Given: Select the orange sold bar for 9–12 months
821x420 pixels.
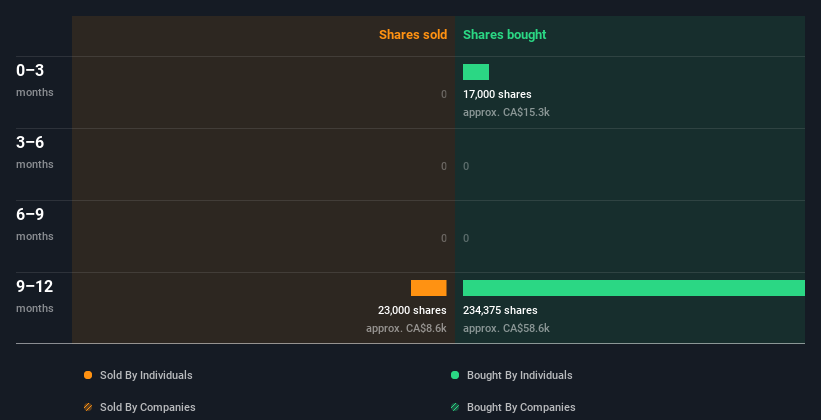Looking at the screenshot, I should (x=429, y=288).
